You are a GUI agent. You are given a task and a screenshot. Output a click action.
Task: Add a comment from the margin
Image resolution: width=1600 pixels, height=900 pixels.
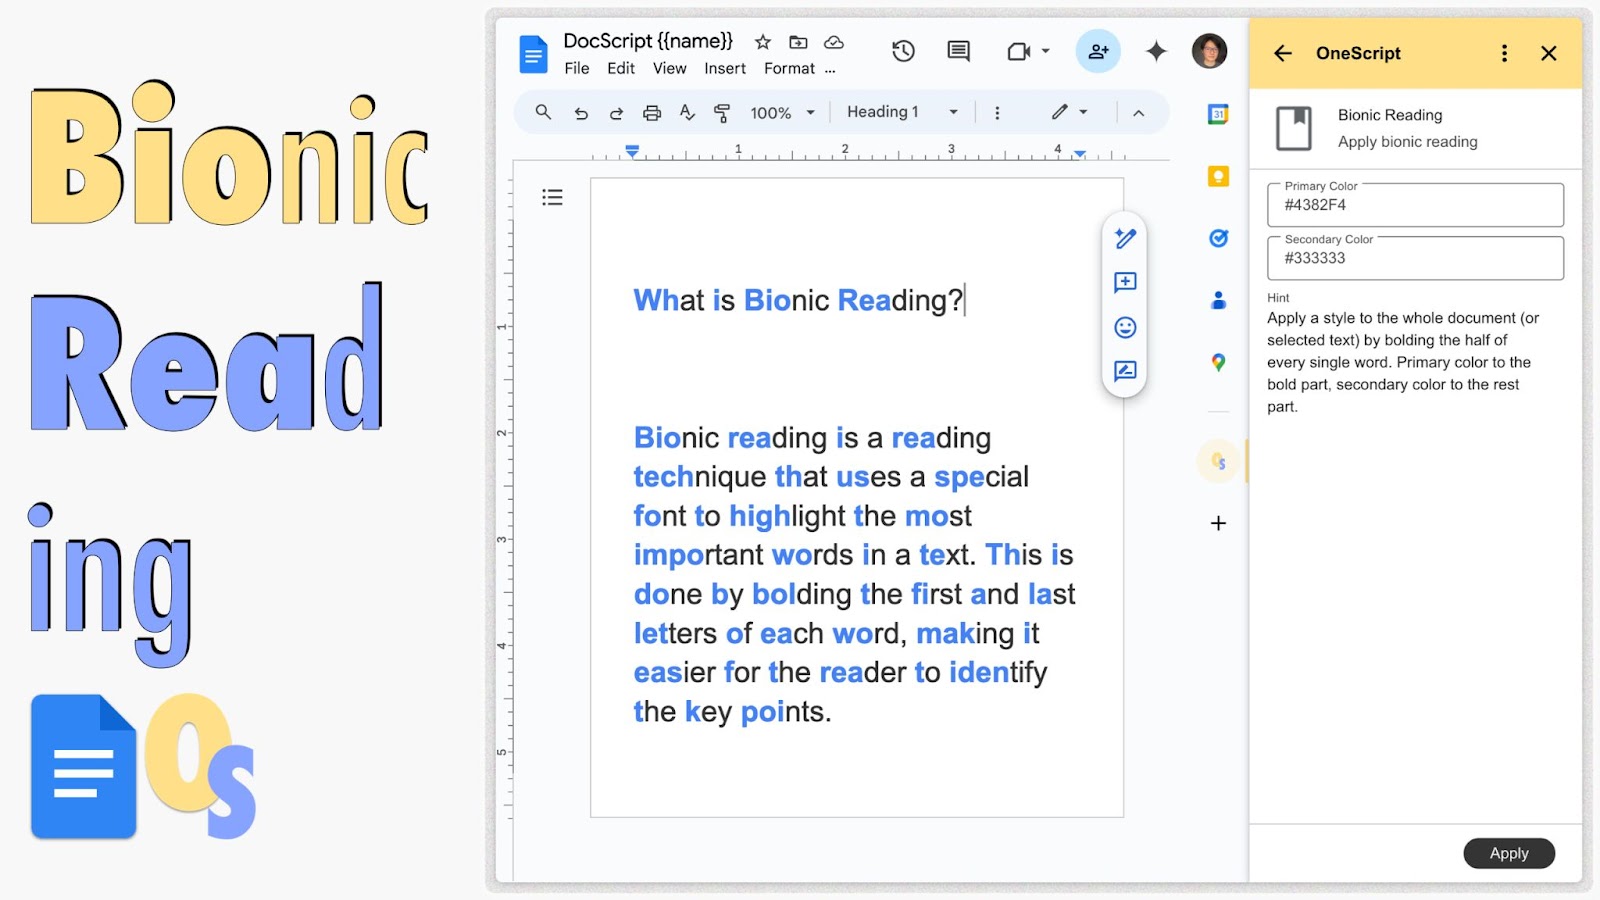[x=1125, y=283]
